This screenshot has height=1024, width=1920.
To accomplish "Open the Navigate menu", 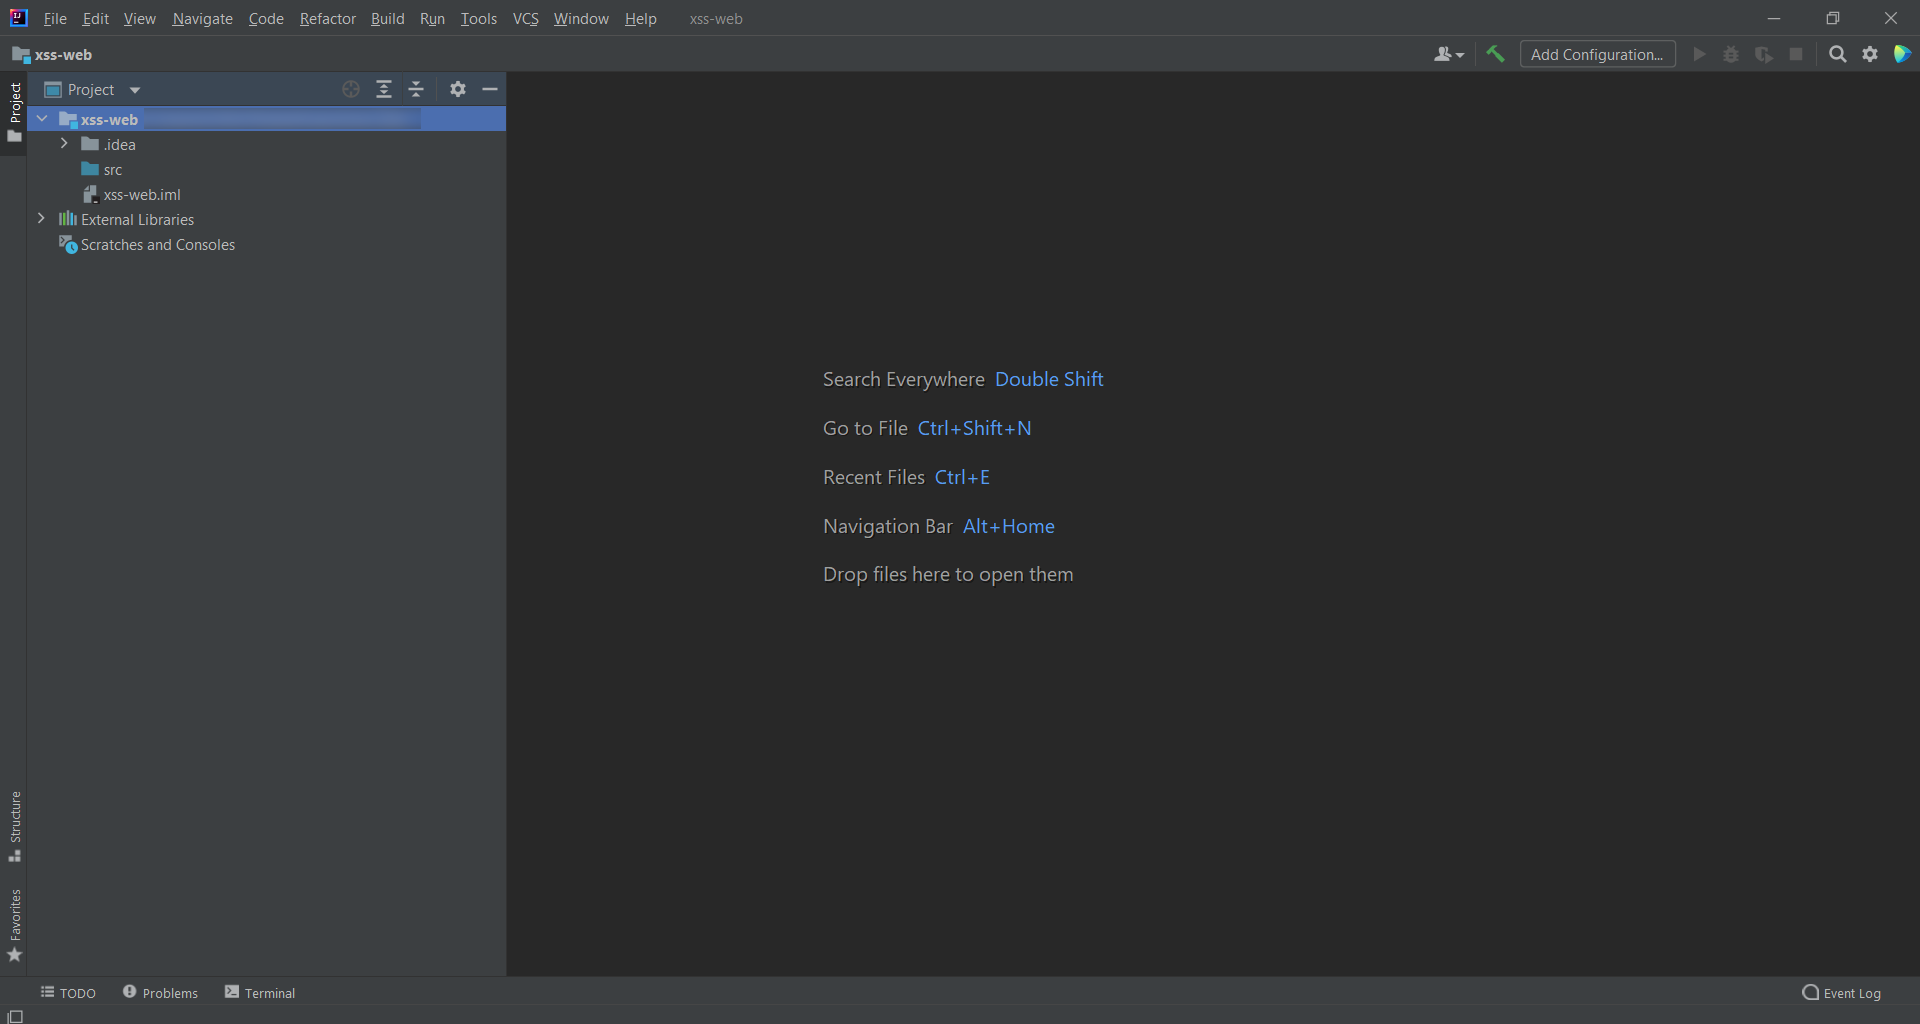I will coord(202,18).
